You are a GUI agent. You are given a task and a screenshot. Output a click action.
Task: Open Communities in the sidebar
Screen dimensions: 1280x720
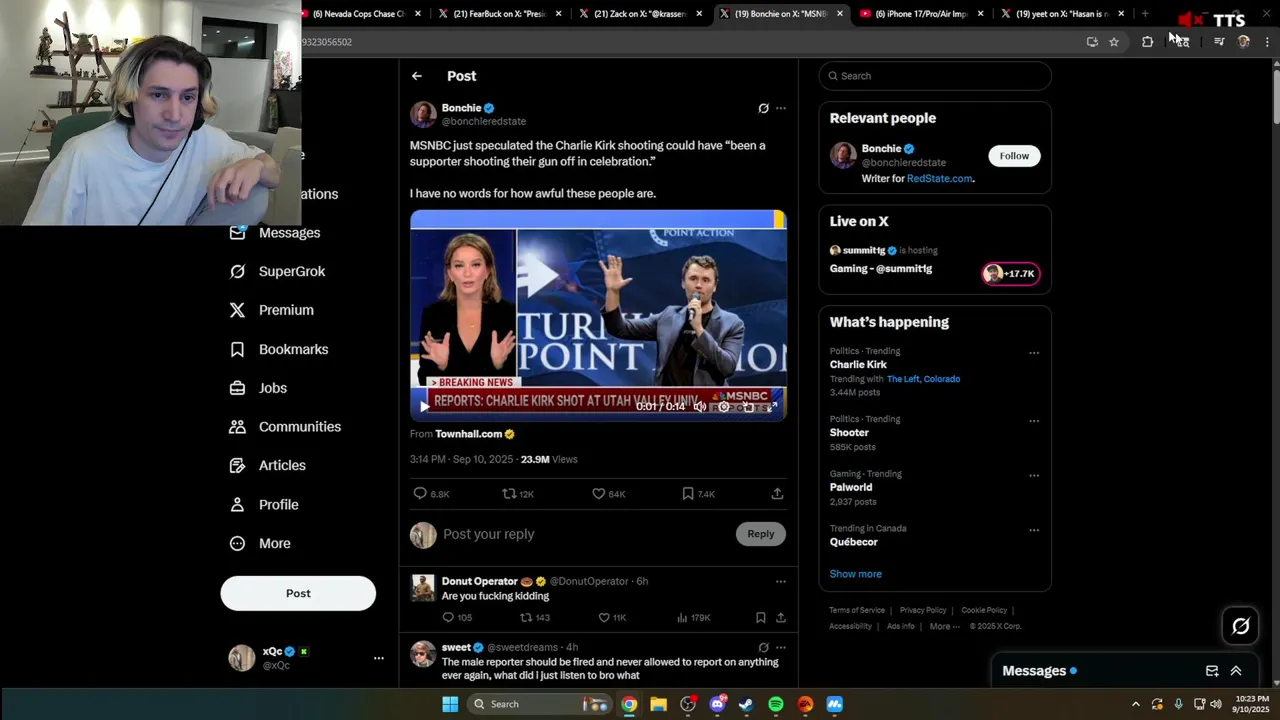click(285, 427)
